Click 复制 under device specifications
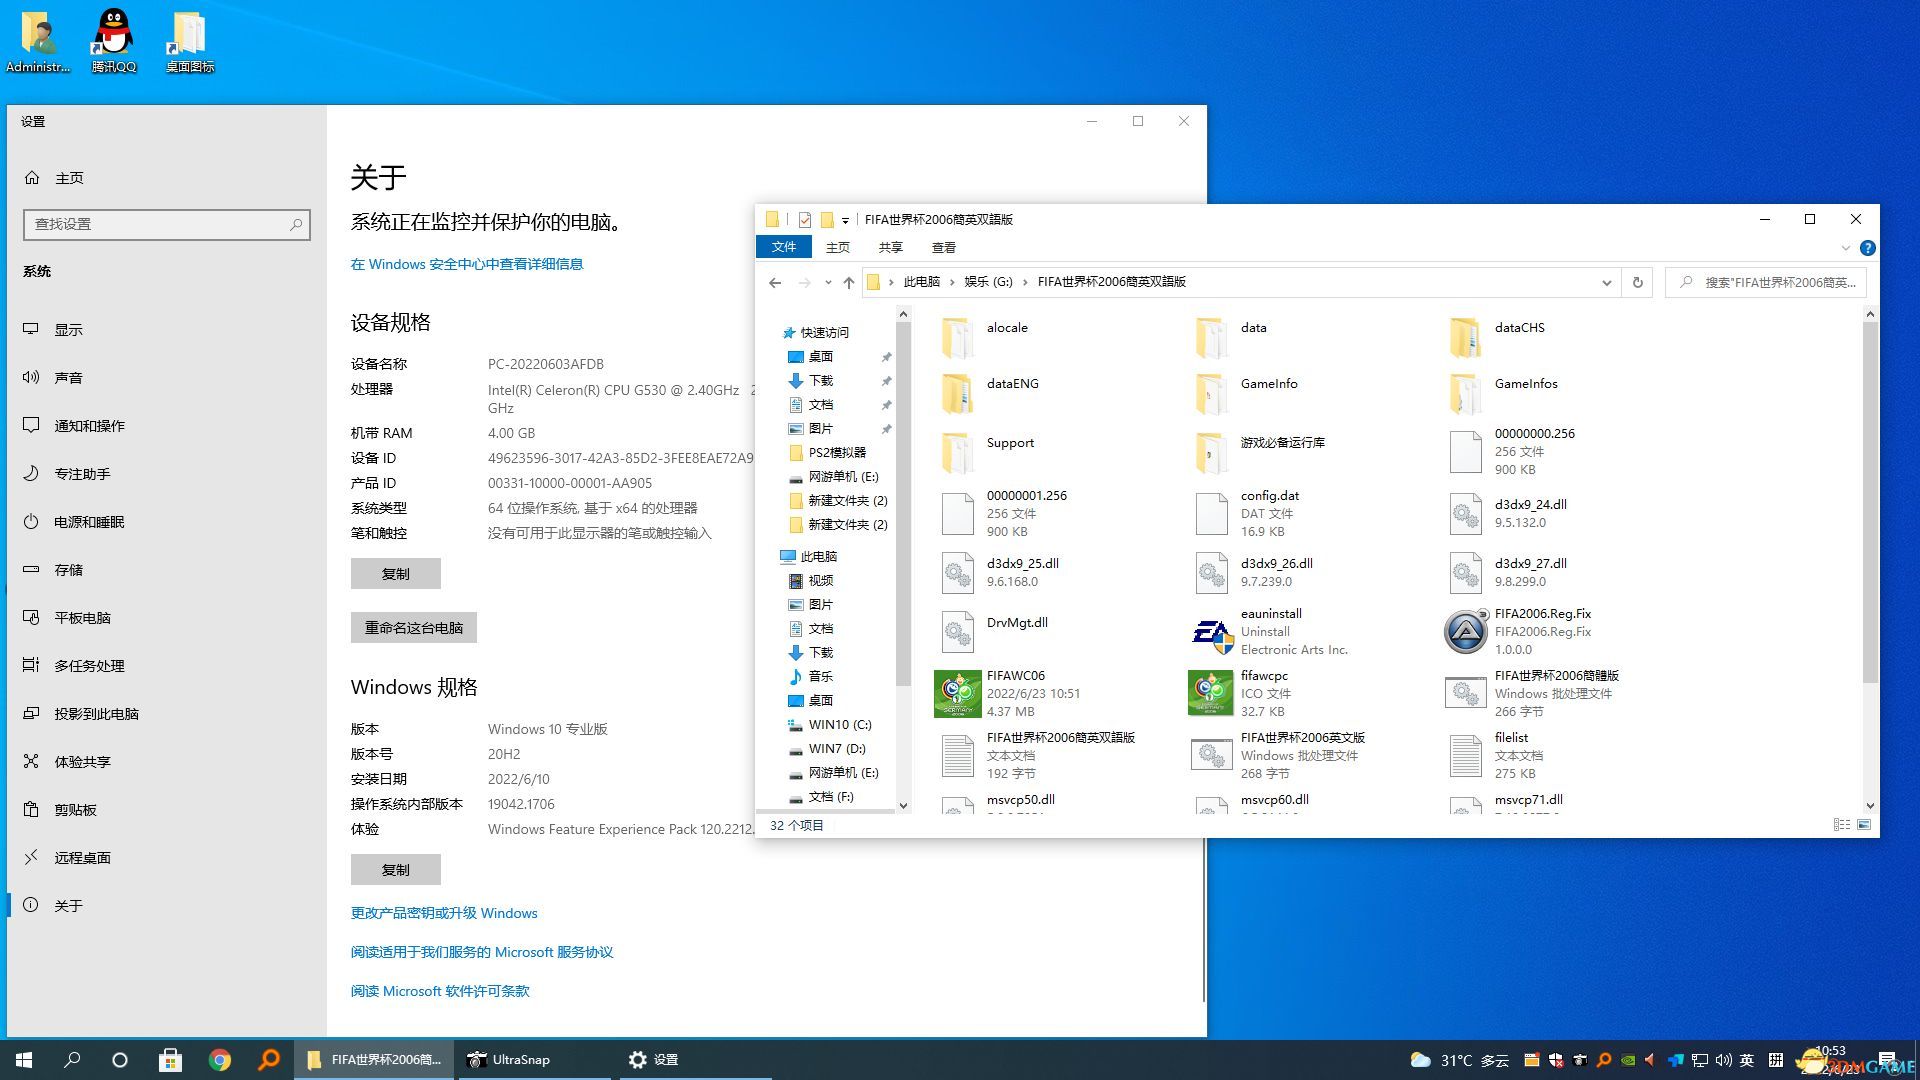The image size is (1920, 1080). coord(395,573)
